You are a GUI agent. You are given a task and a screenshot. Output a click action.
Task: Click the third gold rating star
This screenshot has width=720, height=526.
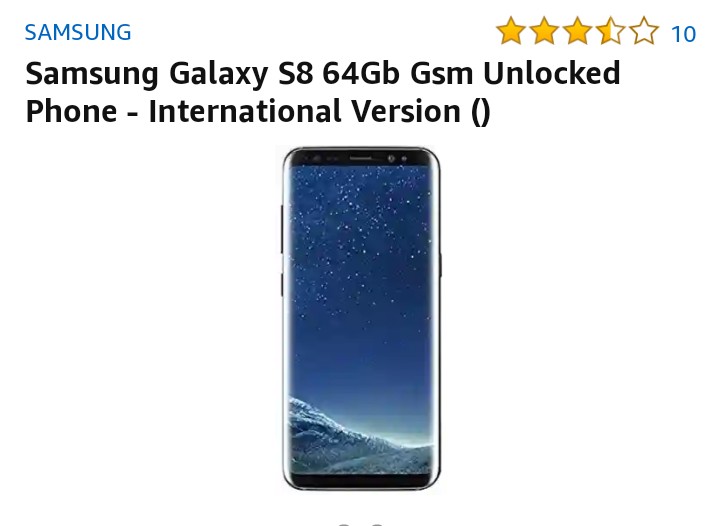(577, 31)
